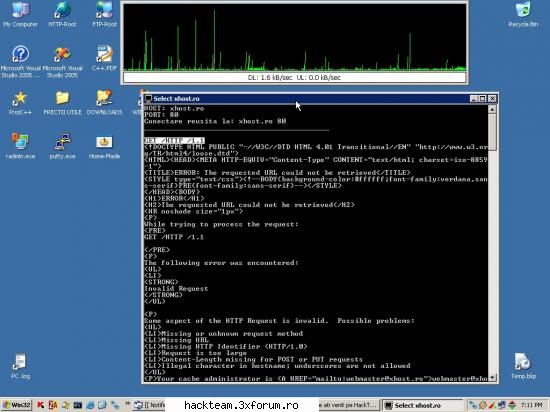Click 'The following error was encountered:' line
This screenshot has height=412, width=550.
pyautogui.click(x=221, y=263)
